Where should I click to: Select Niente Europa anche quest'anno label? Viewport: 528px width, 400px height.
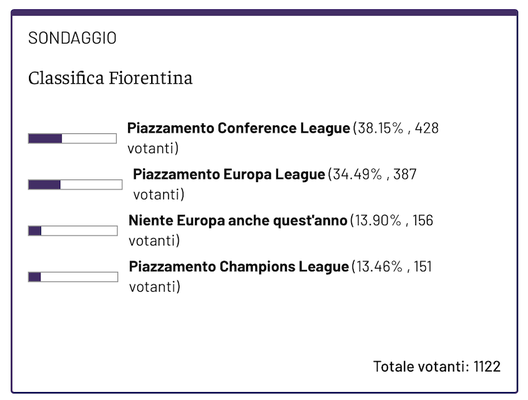238,221
